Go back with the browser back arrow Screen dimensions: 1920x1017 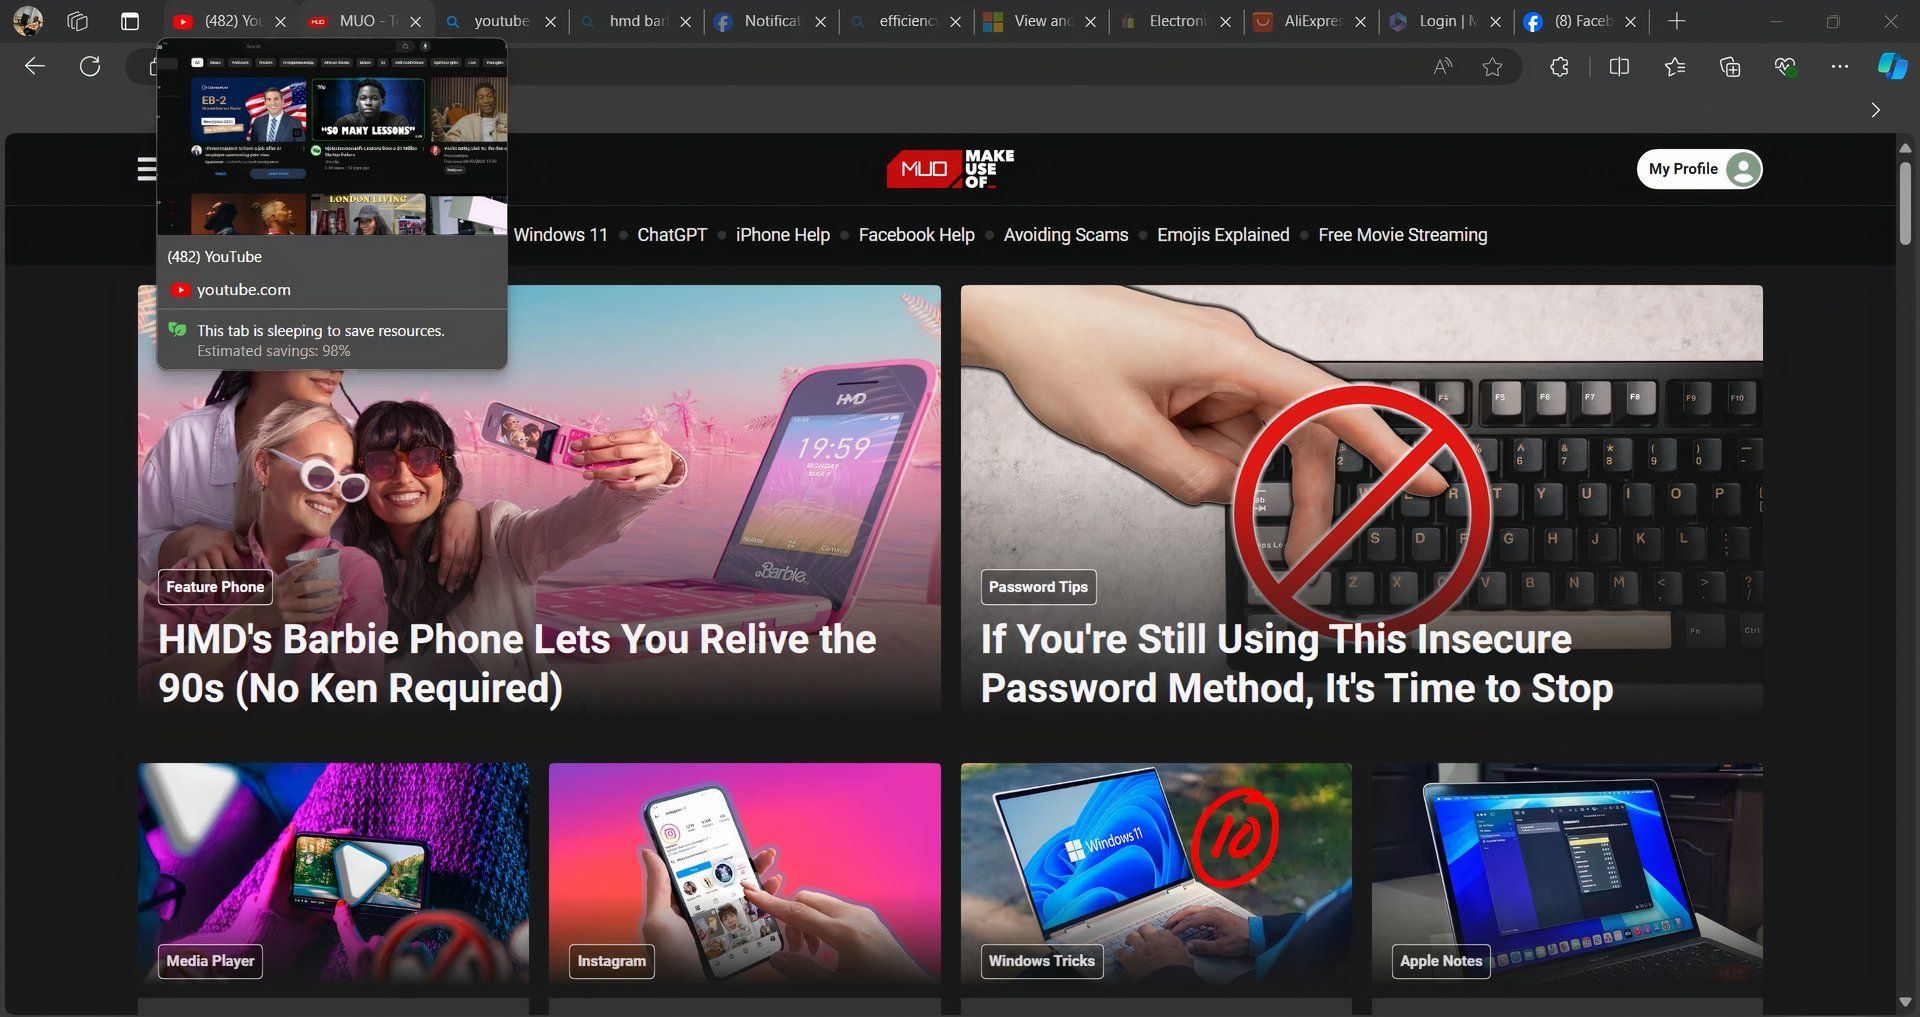[x=35, y=66]
